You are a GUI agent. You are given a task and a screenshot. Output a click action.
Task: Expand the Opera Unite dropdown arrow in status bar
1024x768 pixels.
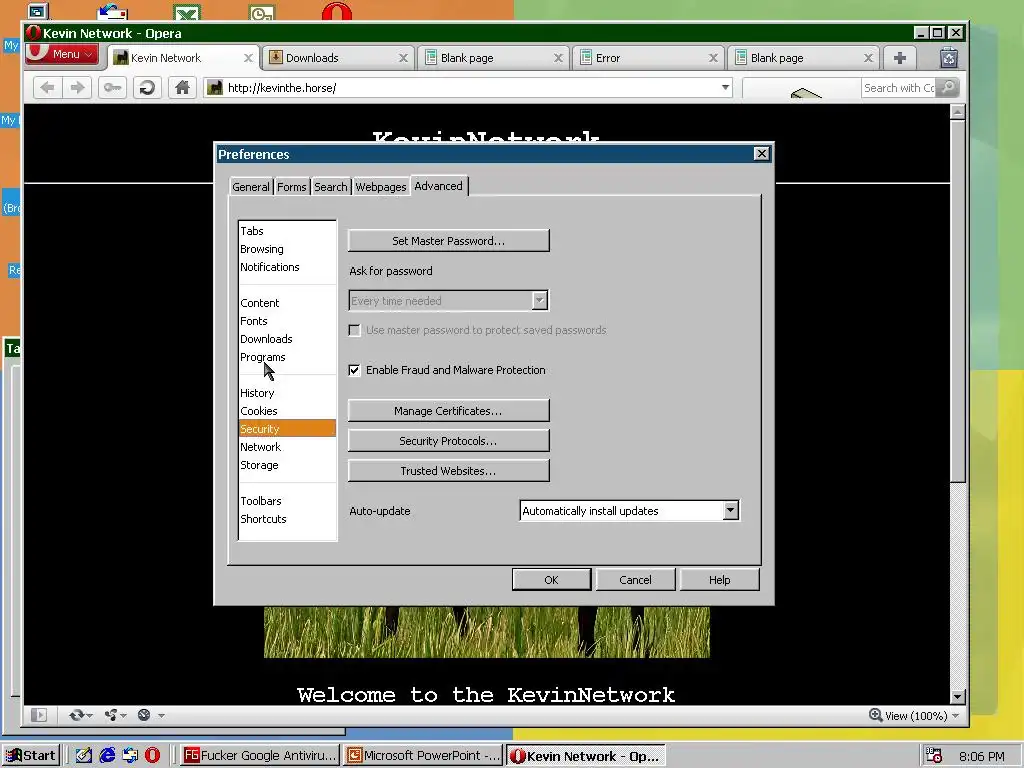123,716
